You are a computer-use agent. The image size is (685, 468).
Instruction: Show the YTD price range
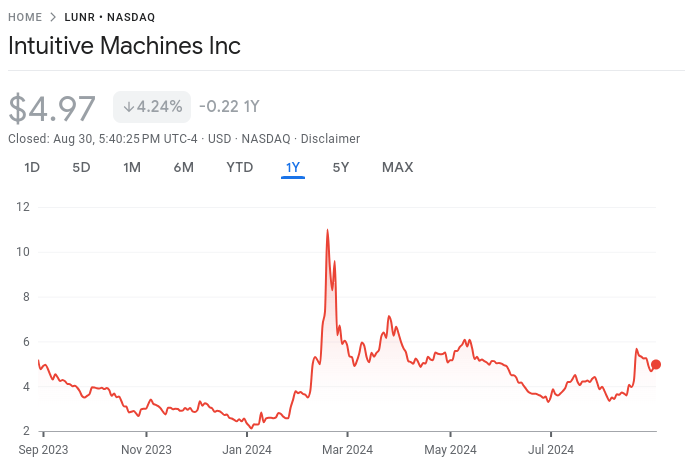tap(240, 167)
